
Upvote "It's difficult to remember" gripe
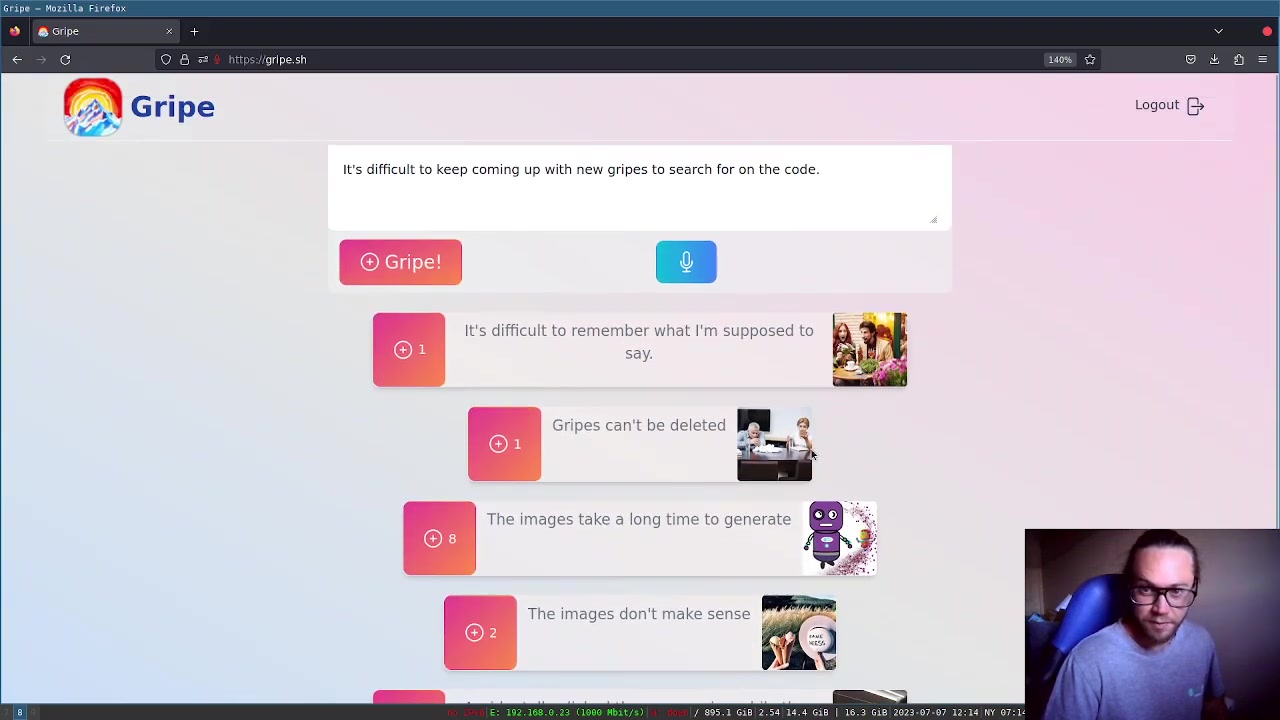[409, 349]
